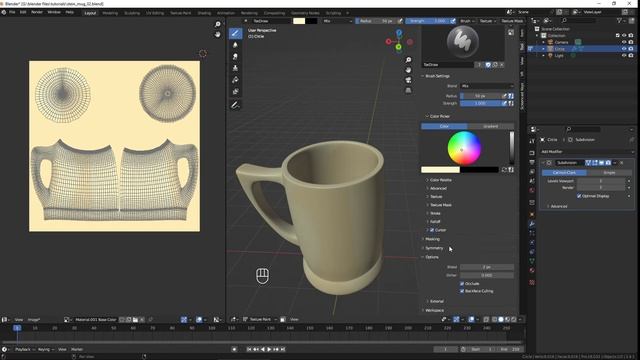Toggle Collection eye visibility icon
Image resolution: width=640 pixels, height=360 pixels.
(624, 36)
